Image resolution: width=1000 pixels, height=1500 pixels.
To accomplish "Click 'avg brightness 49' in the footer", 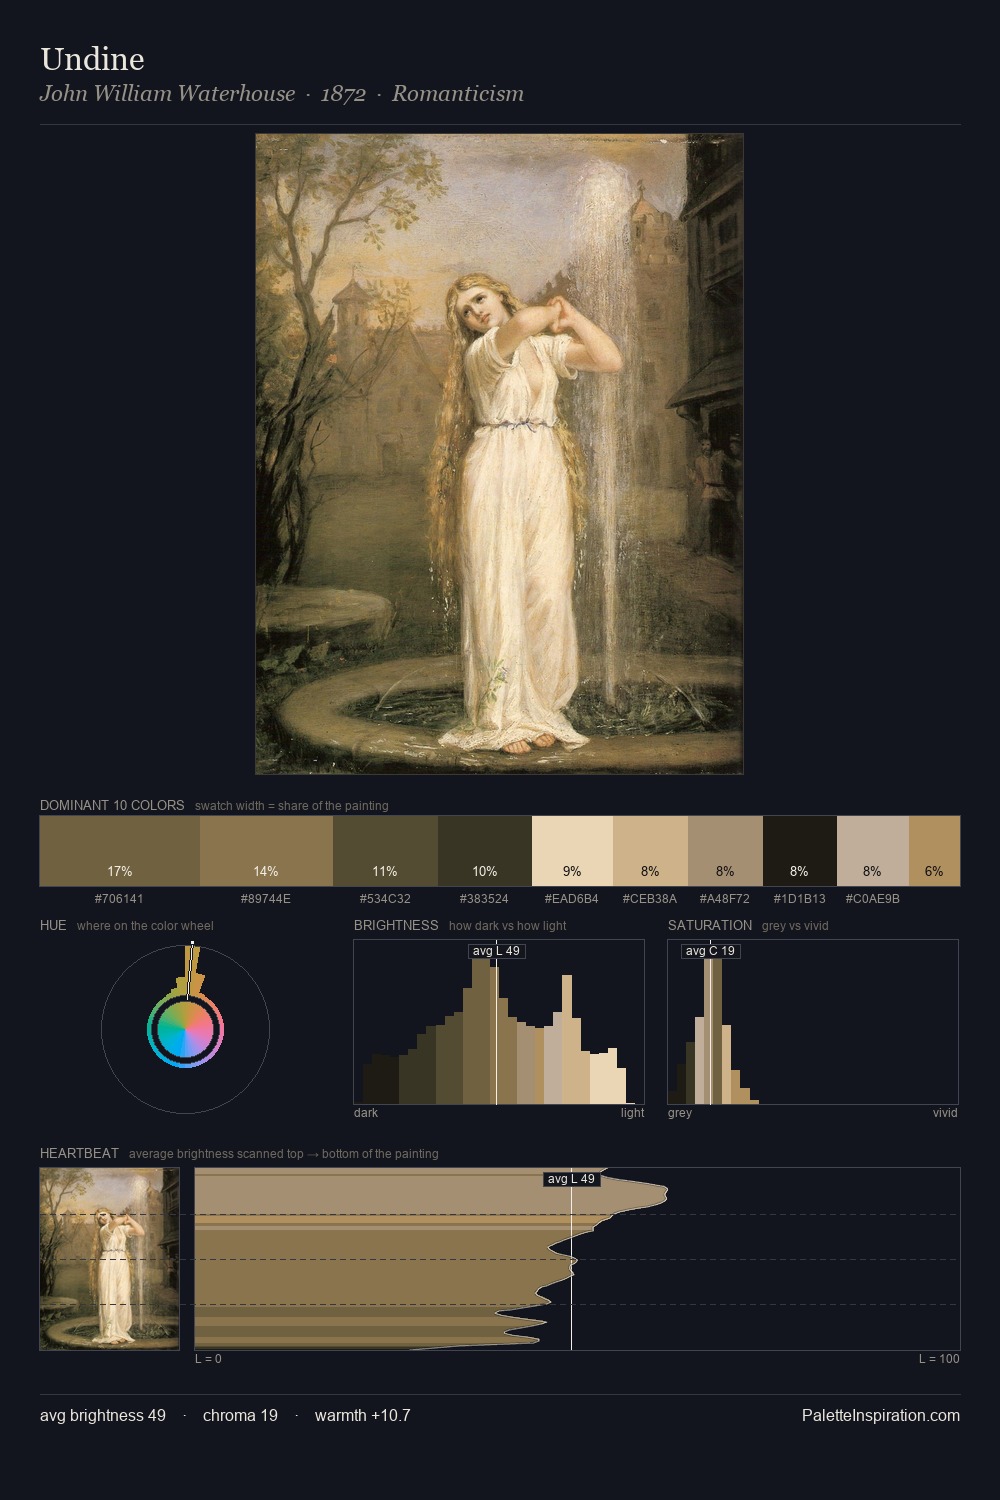I will [103, 1415].
